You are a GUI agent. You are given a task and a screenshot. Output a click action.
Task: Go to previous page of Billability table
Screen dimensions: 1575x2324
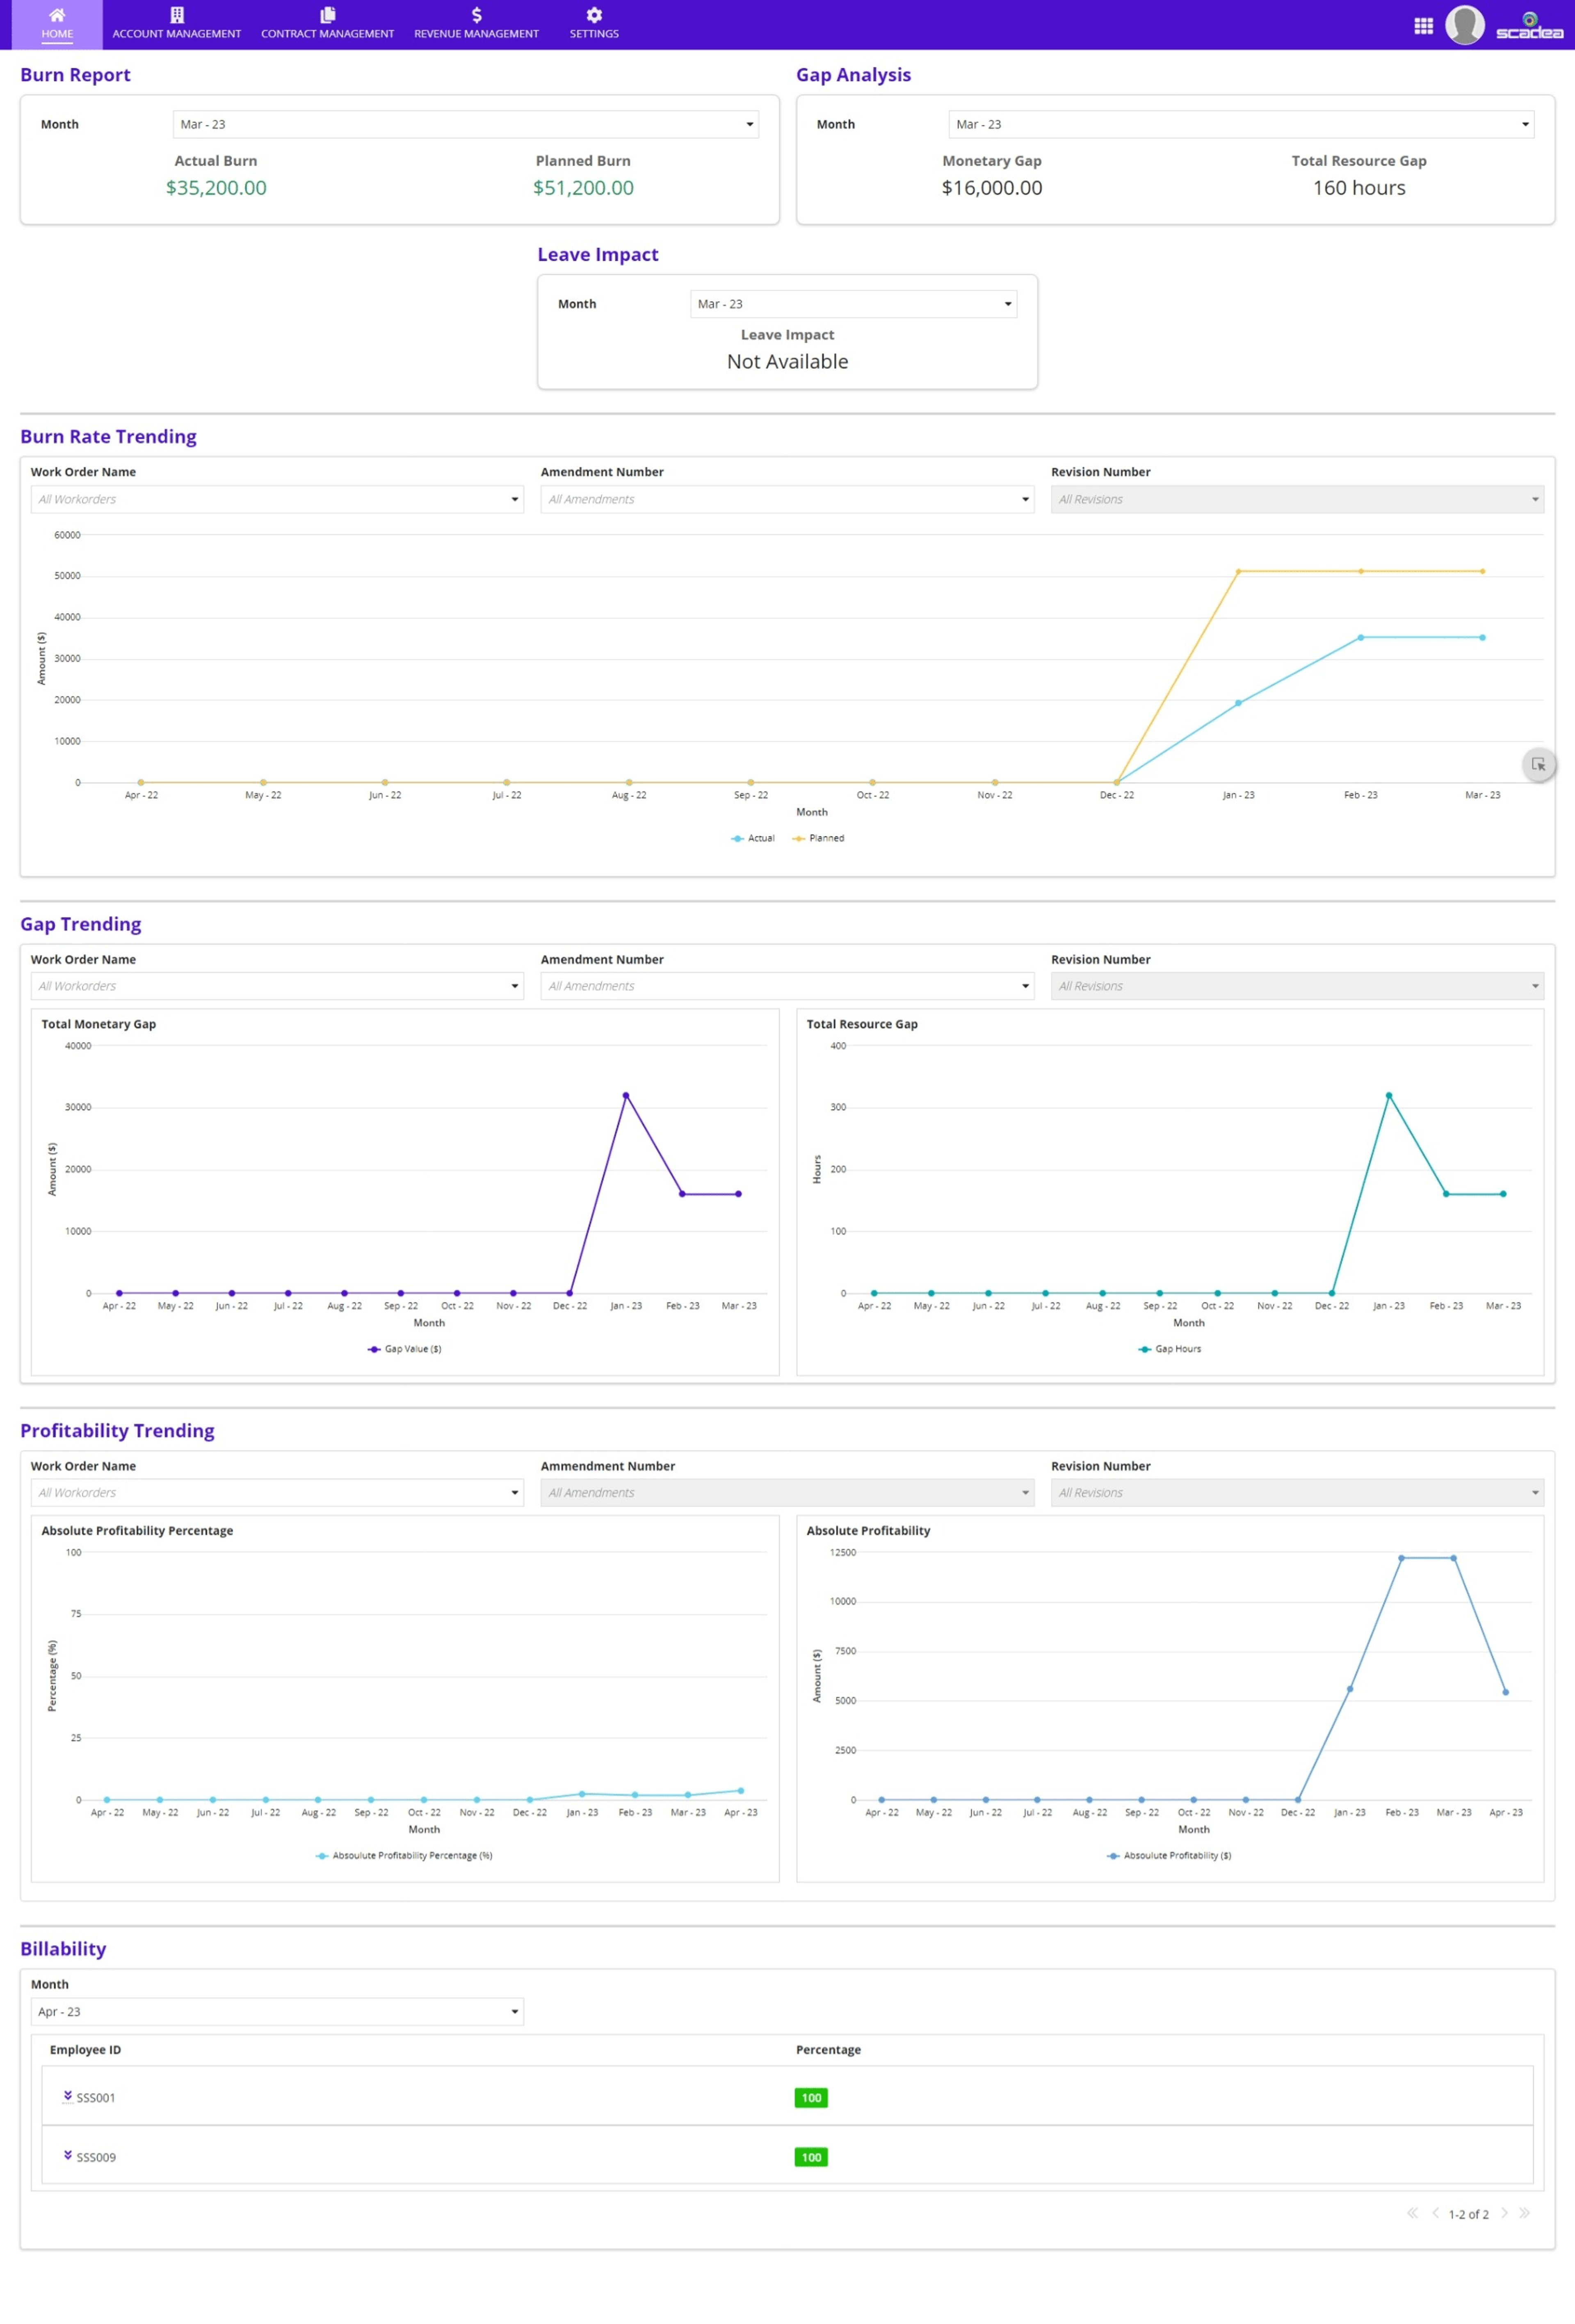click(1435, 2213)
